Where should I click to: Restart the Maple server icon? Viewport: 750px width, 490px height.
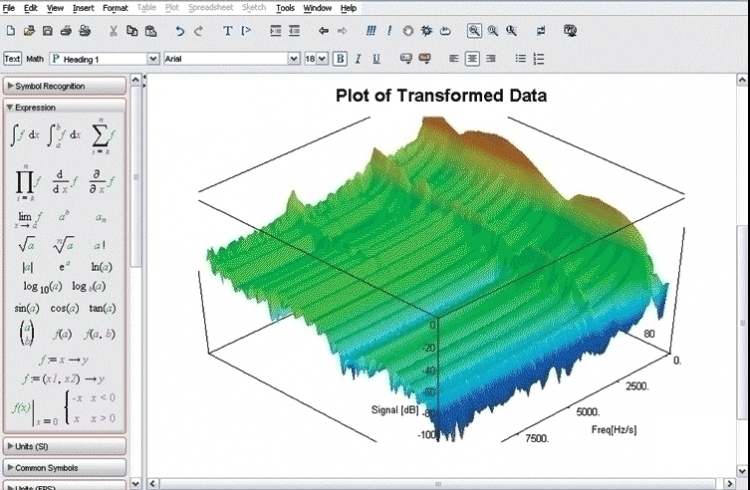(x=445, y=31)
